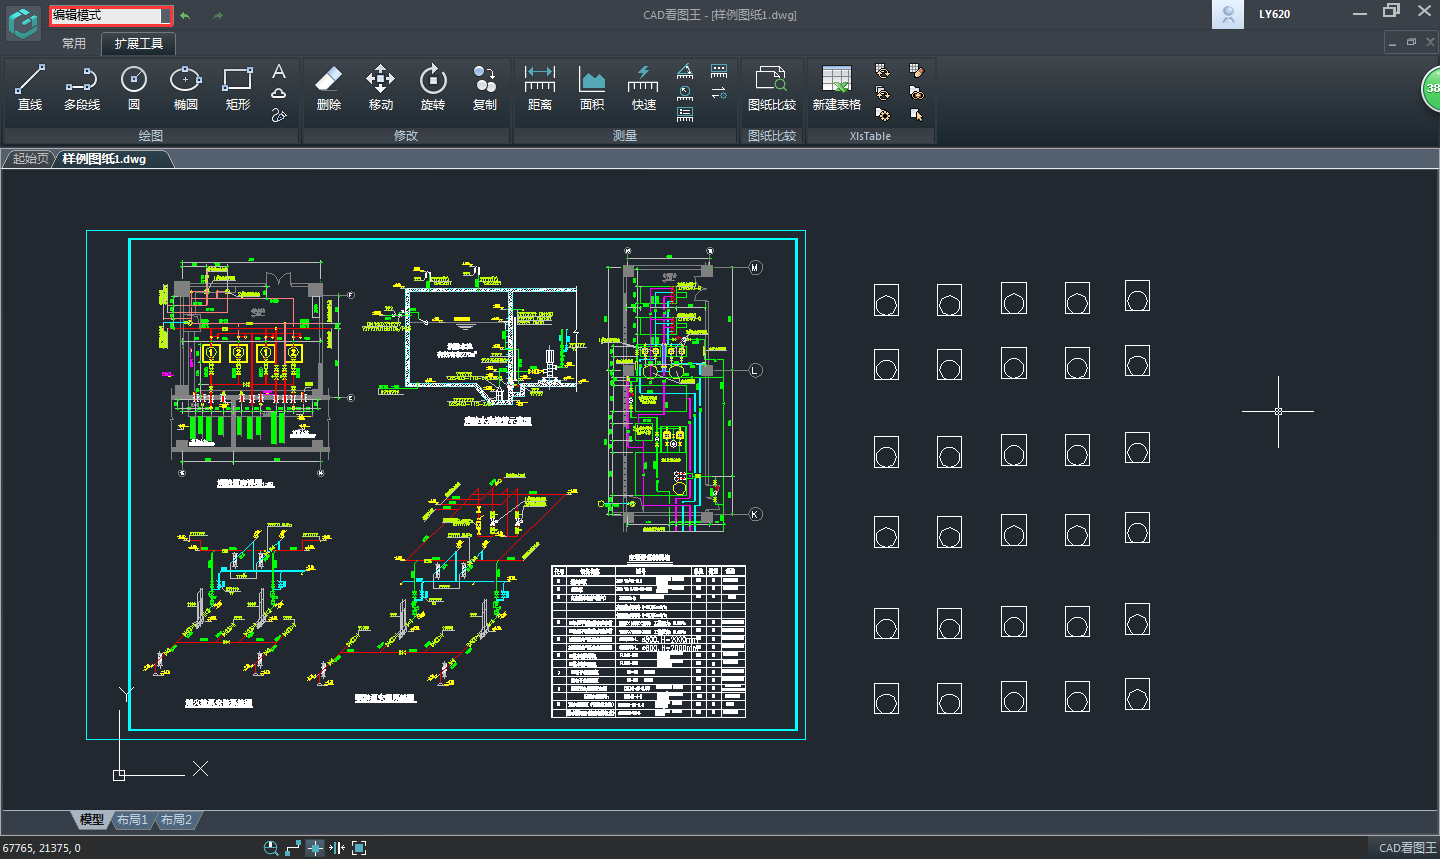This screenshot has height=859, width=1440.
Task: Switch to the 常用 ribbon tab
Action: [74, 44]
